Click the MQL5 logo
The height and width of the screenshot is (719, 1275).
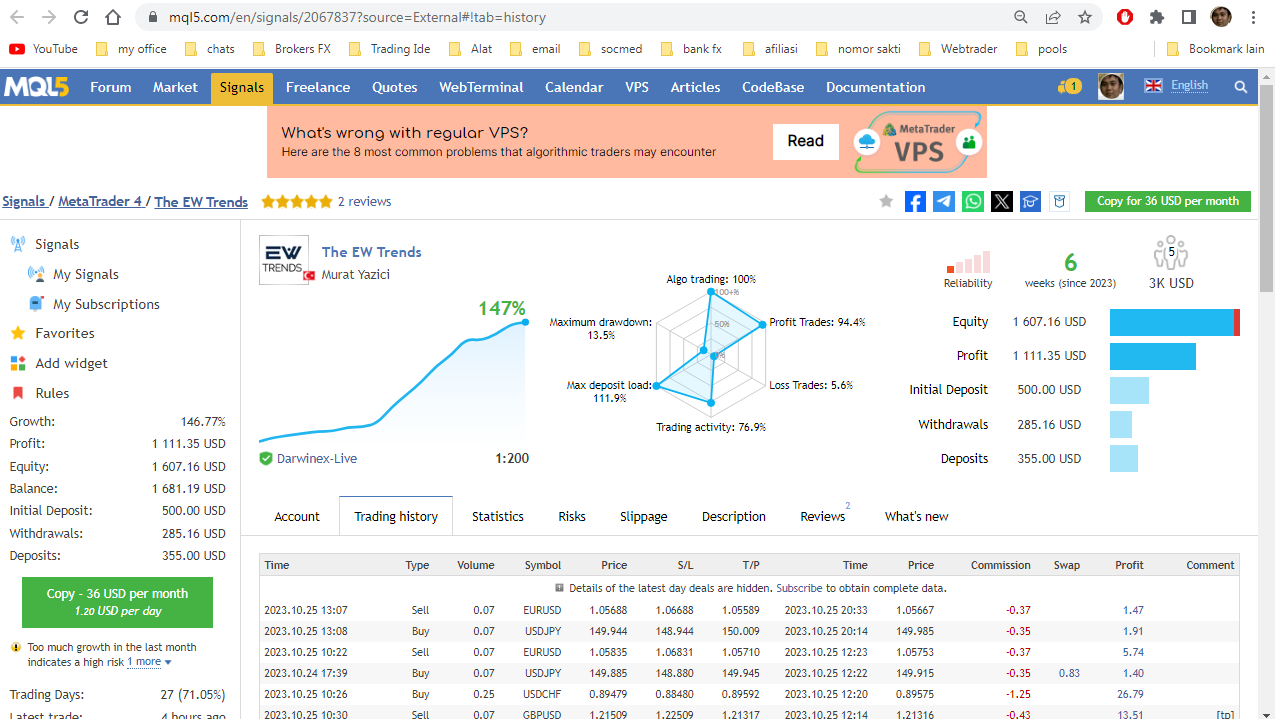(x=36, y=87)
